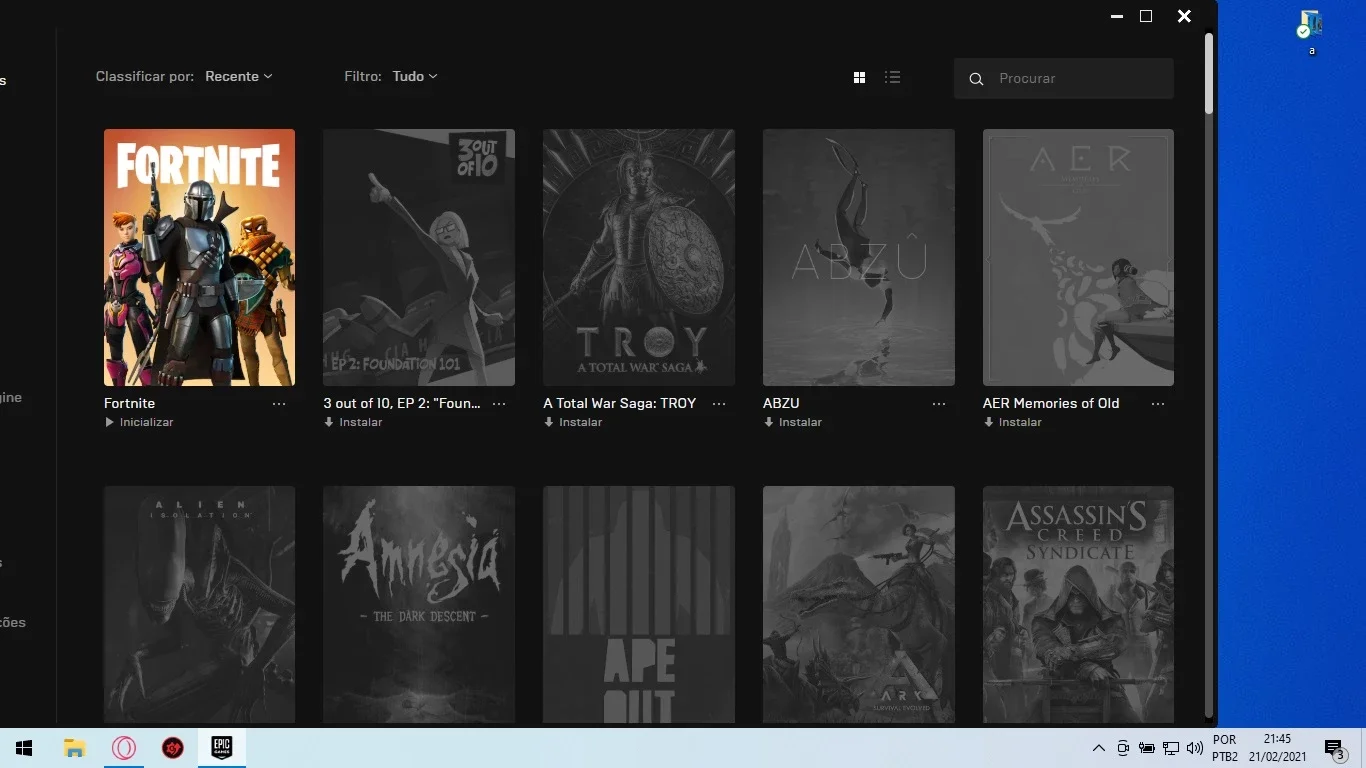Image resolution: width=1366 pixels, height=768 pixels.
Task: Click the POR PTB2 language indicator
Action: (1225, 748)
